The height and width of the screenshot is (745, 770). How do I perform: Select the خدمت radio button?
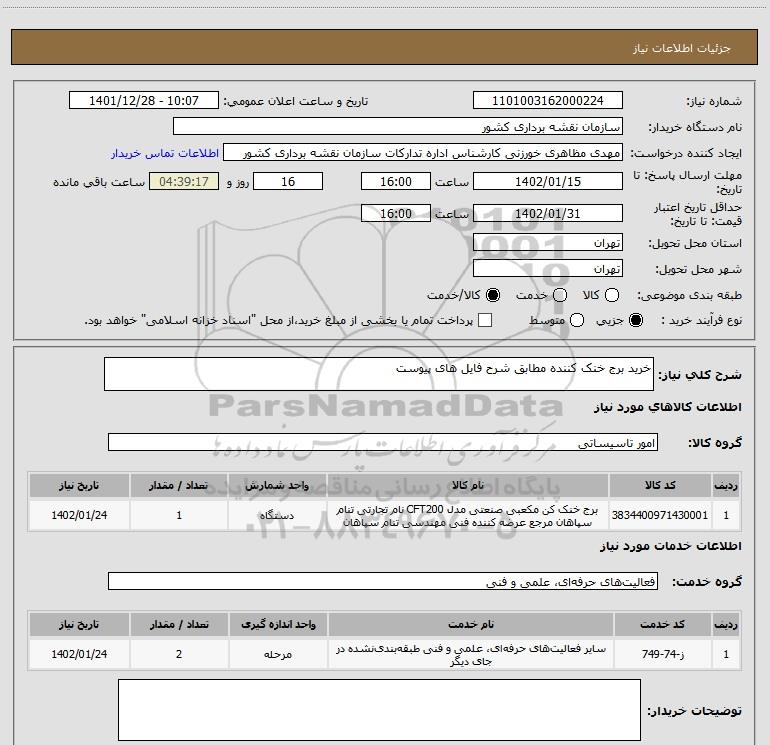tap(560, 295)
